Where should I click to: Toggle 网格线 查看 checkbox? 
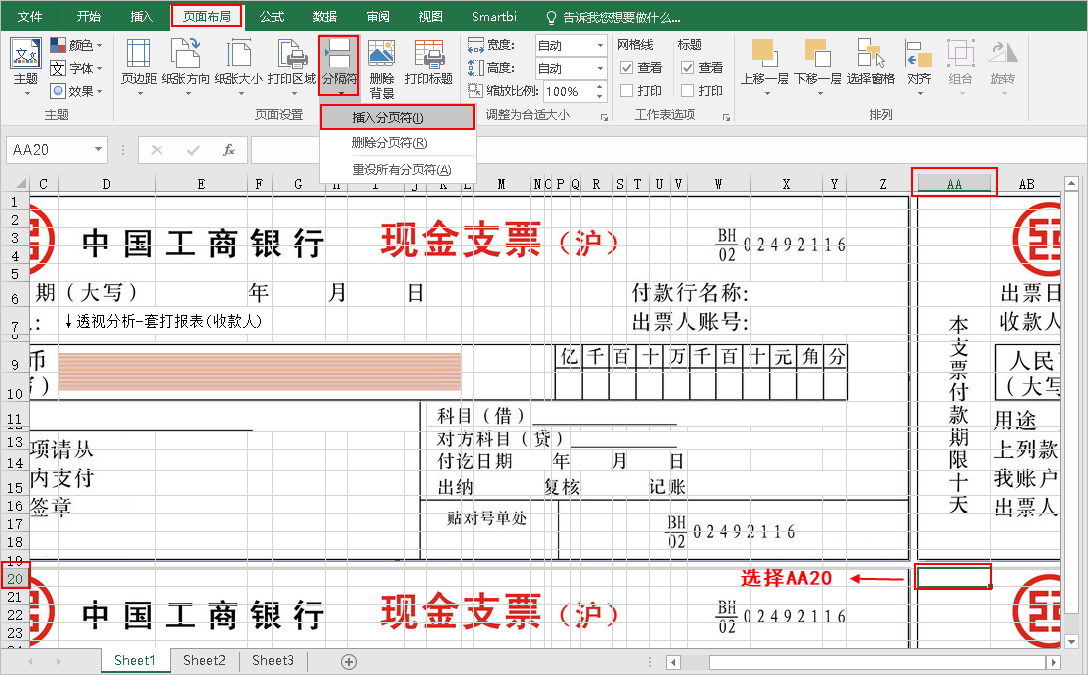pyautogui.click(x=627, y=68)
